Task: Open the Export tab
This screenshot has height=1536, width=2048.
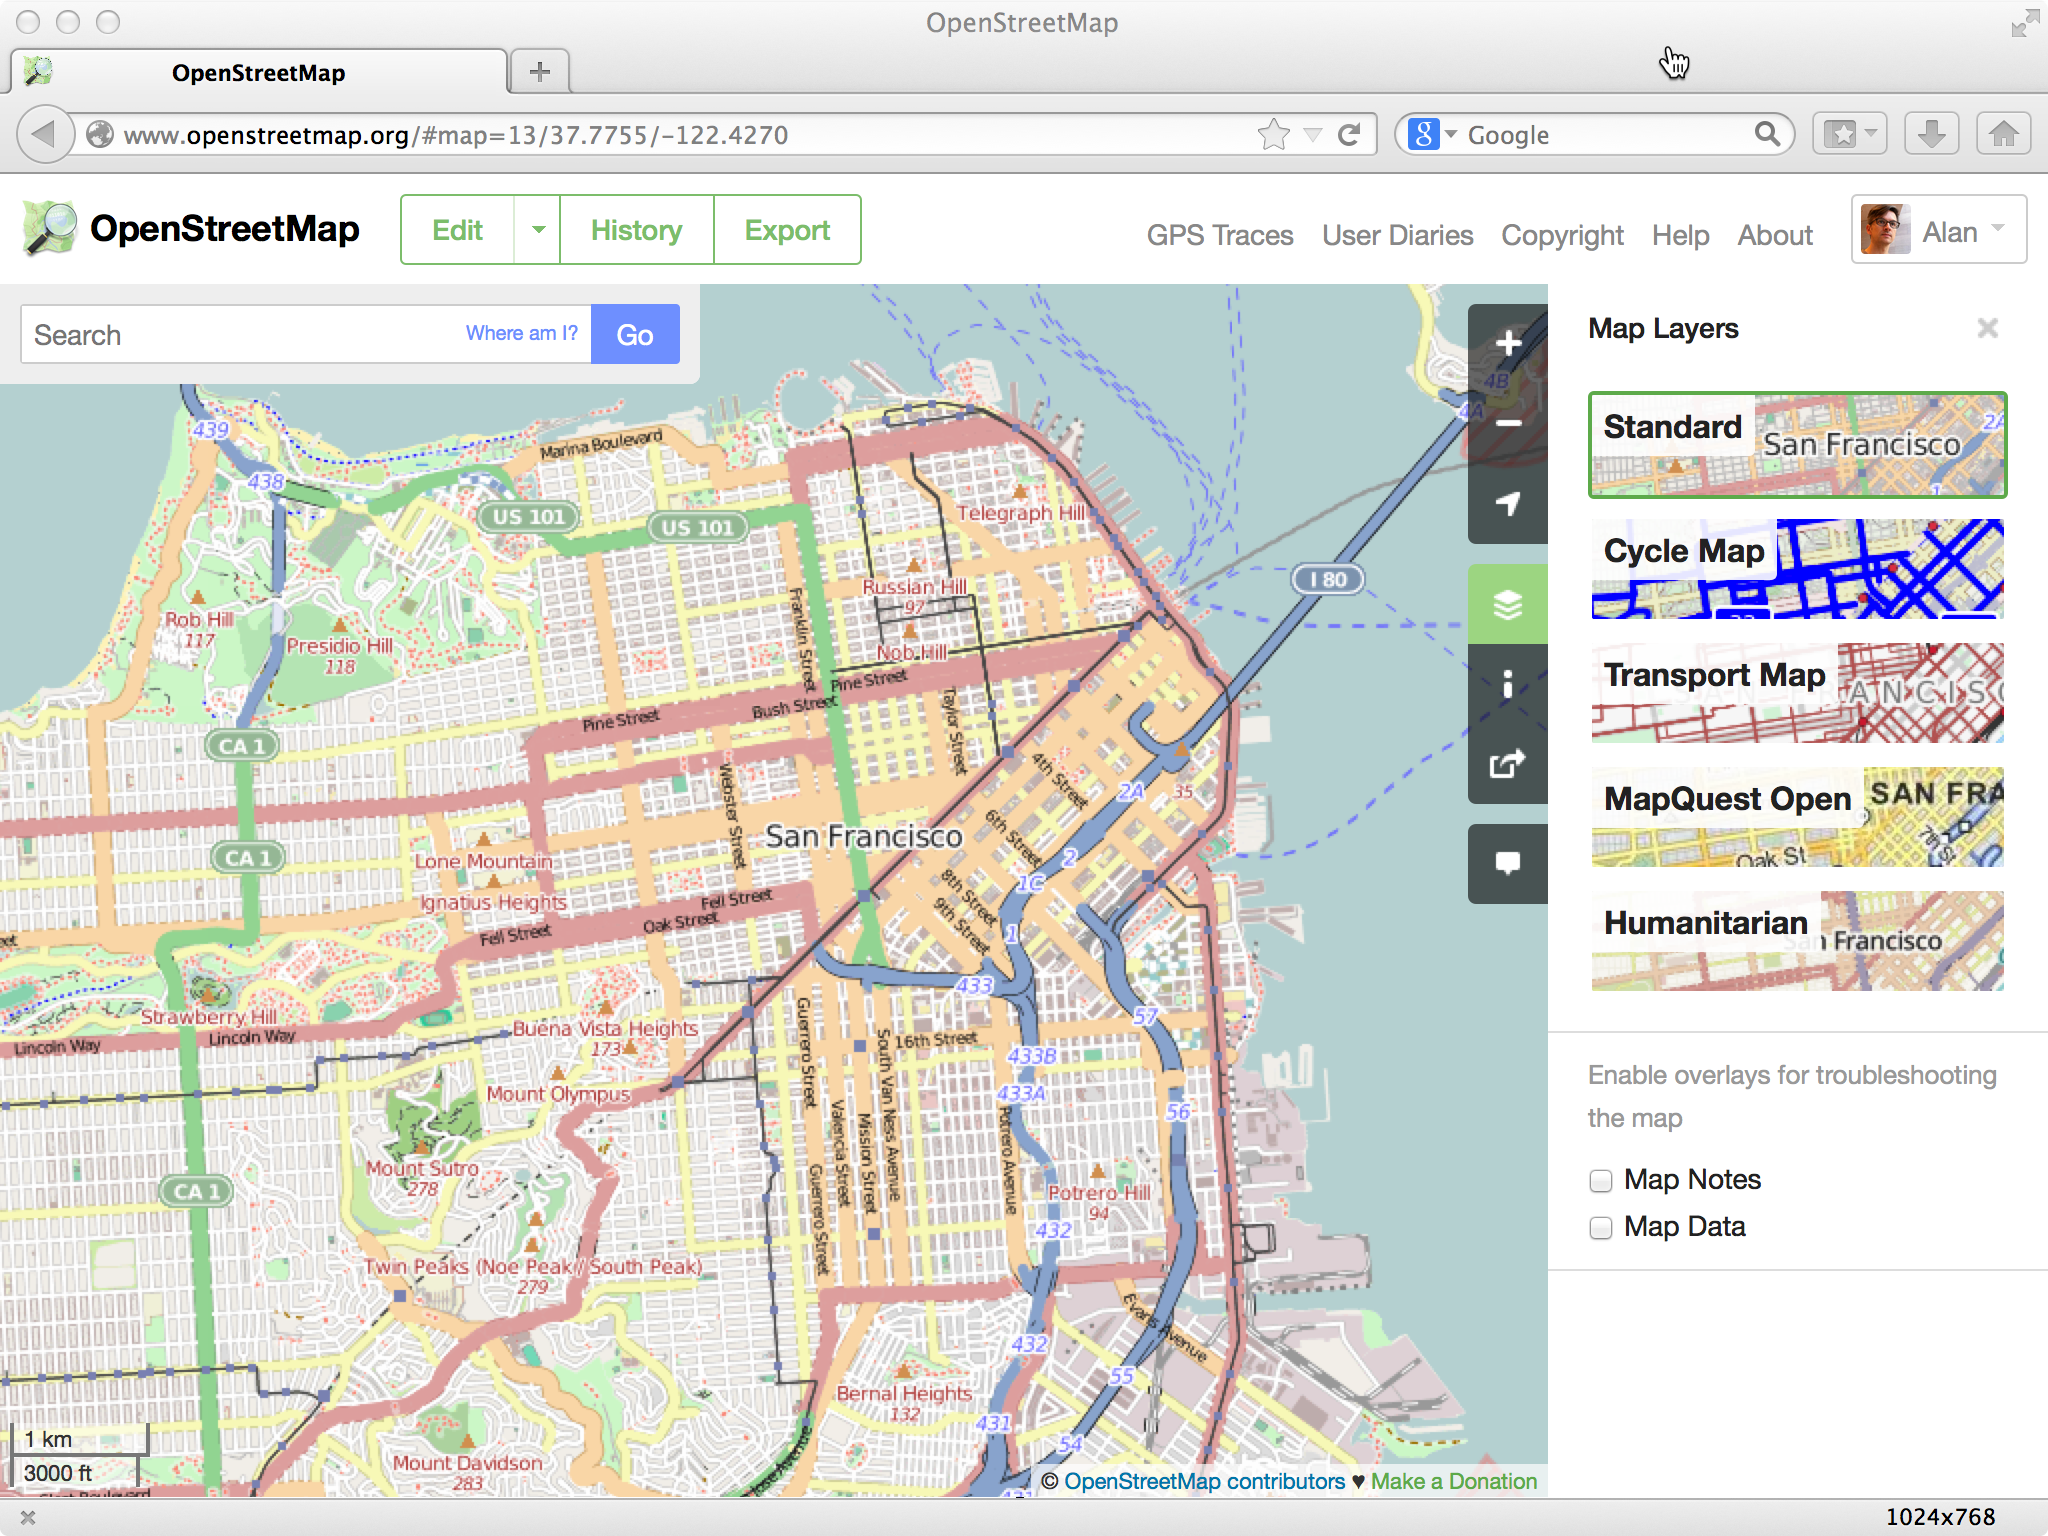Action: pyautogui.click(x=787, y=230)
